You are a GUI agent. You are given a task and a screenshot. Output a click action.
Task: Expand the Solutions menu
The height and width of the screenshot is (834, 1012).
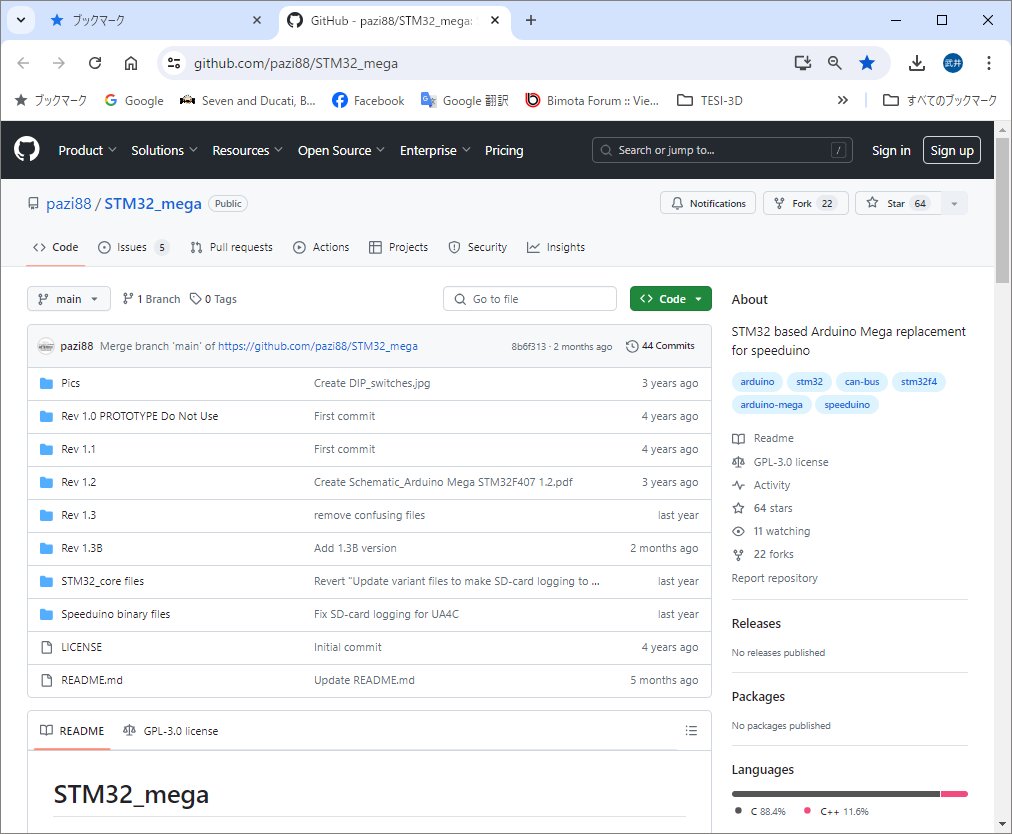click(x=164, y=150)
